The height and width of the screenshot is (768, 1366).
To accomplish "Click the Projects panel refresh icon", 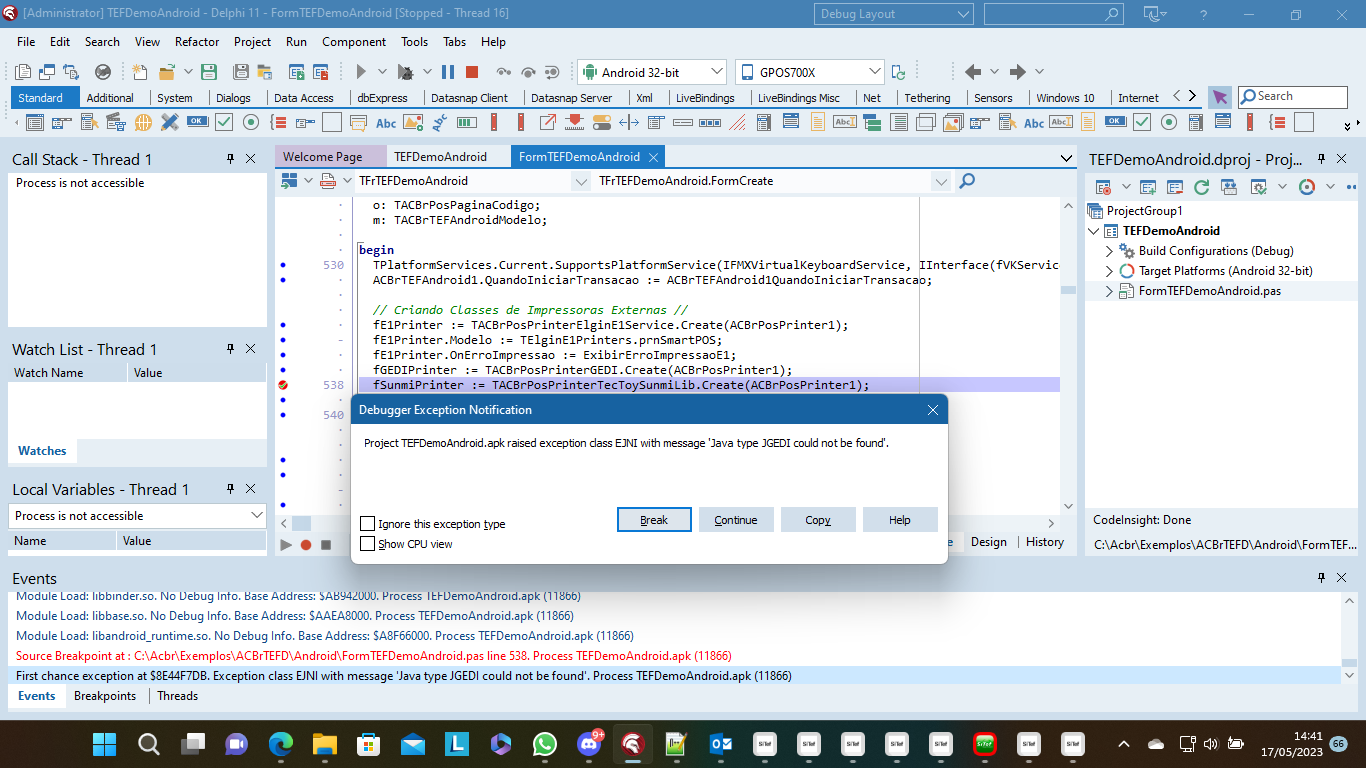I will pyautogui.click(x=1202, y=187).
